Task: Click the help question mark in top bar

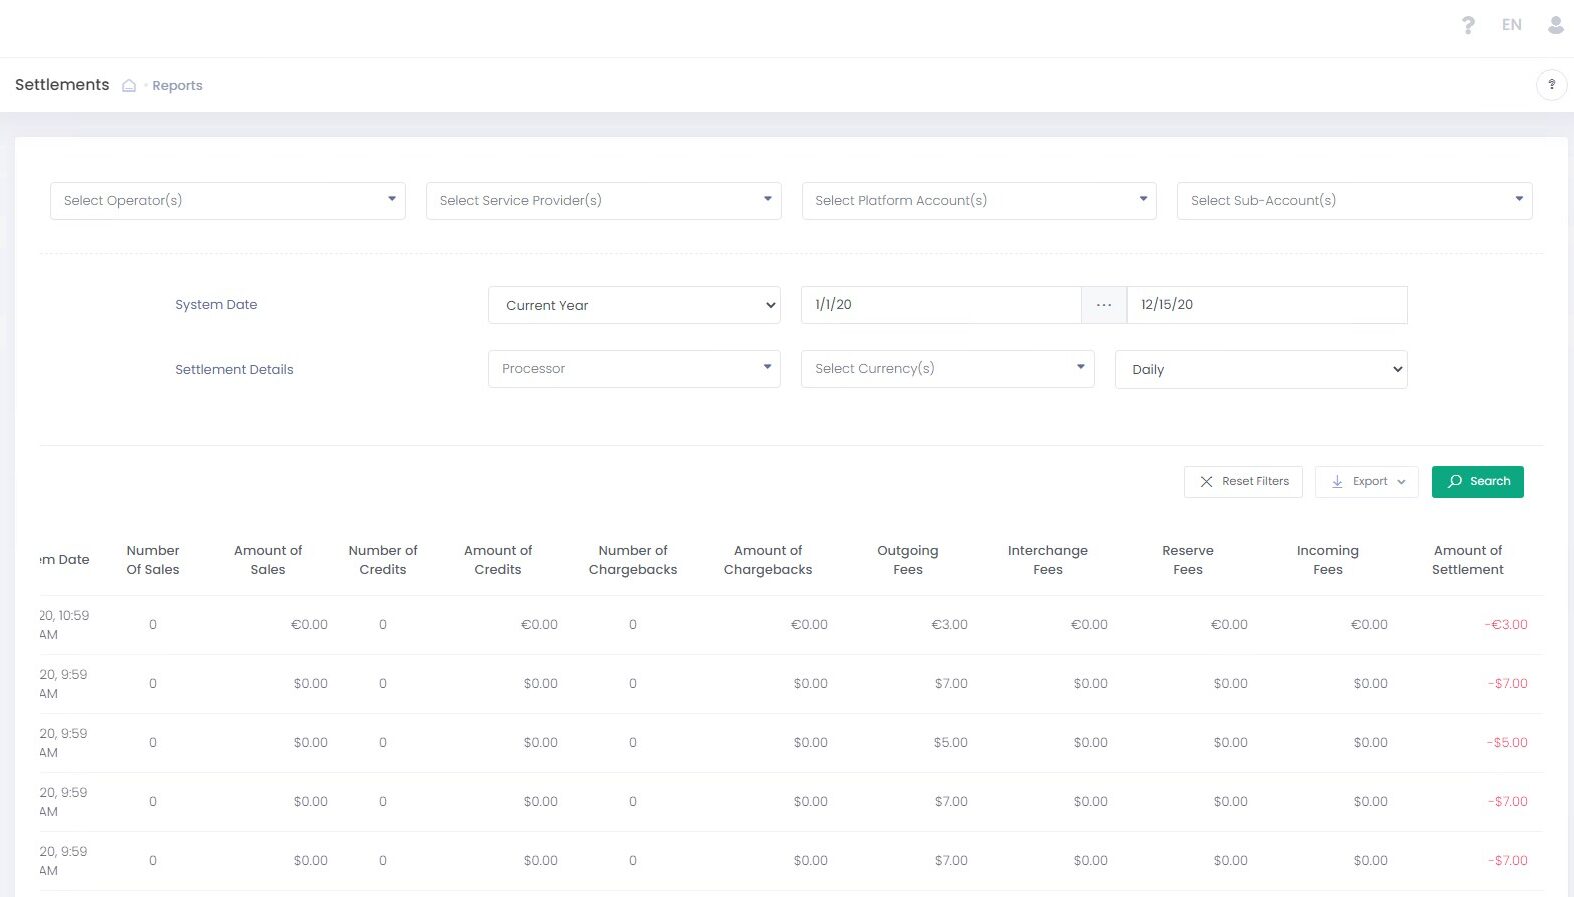Action: click(x=1467, y=25)
